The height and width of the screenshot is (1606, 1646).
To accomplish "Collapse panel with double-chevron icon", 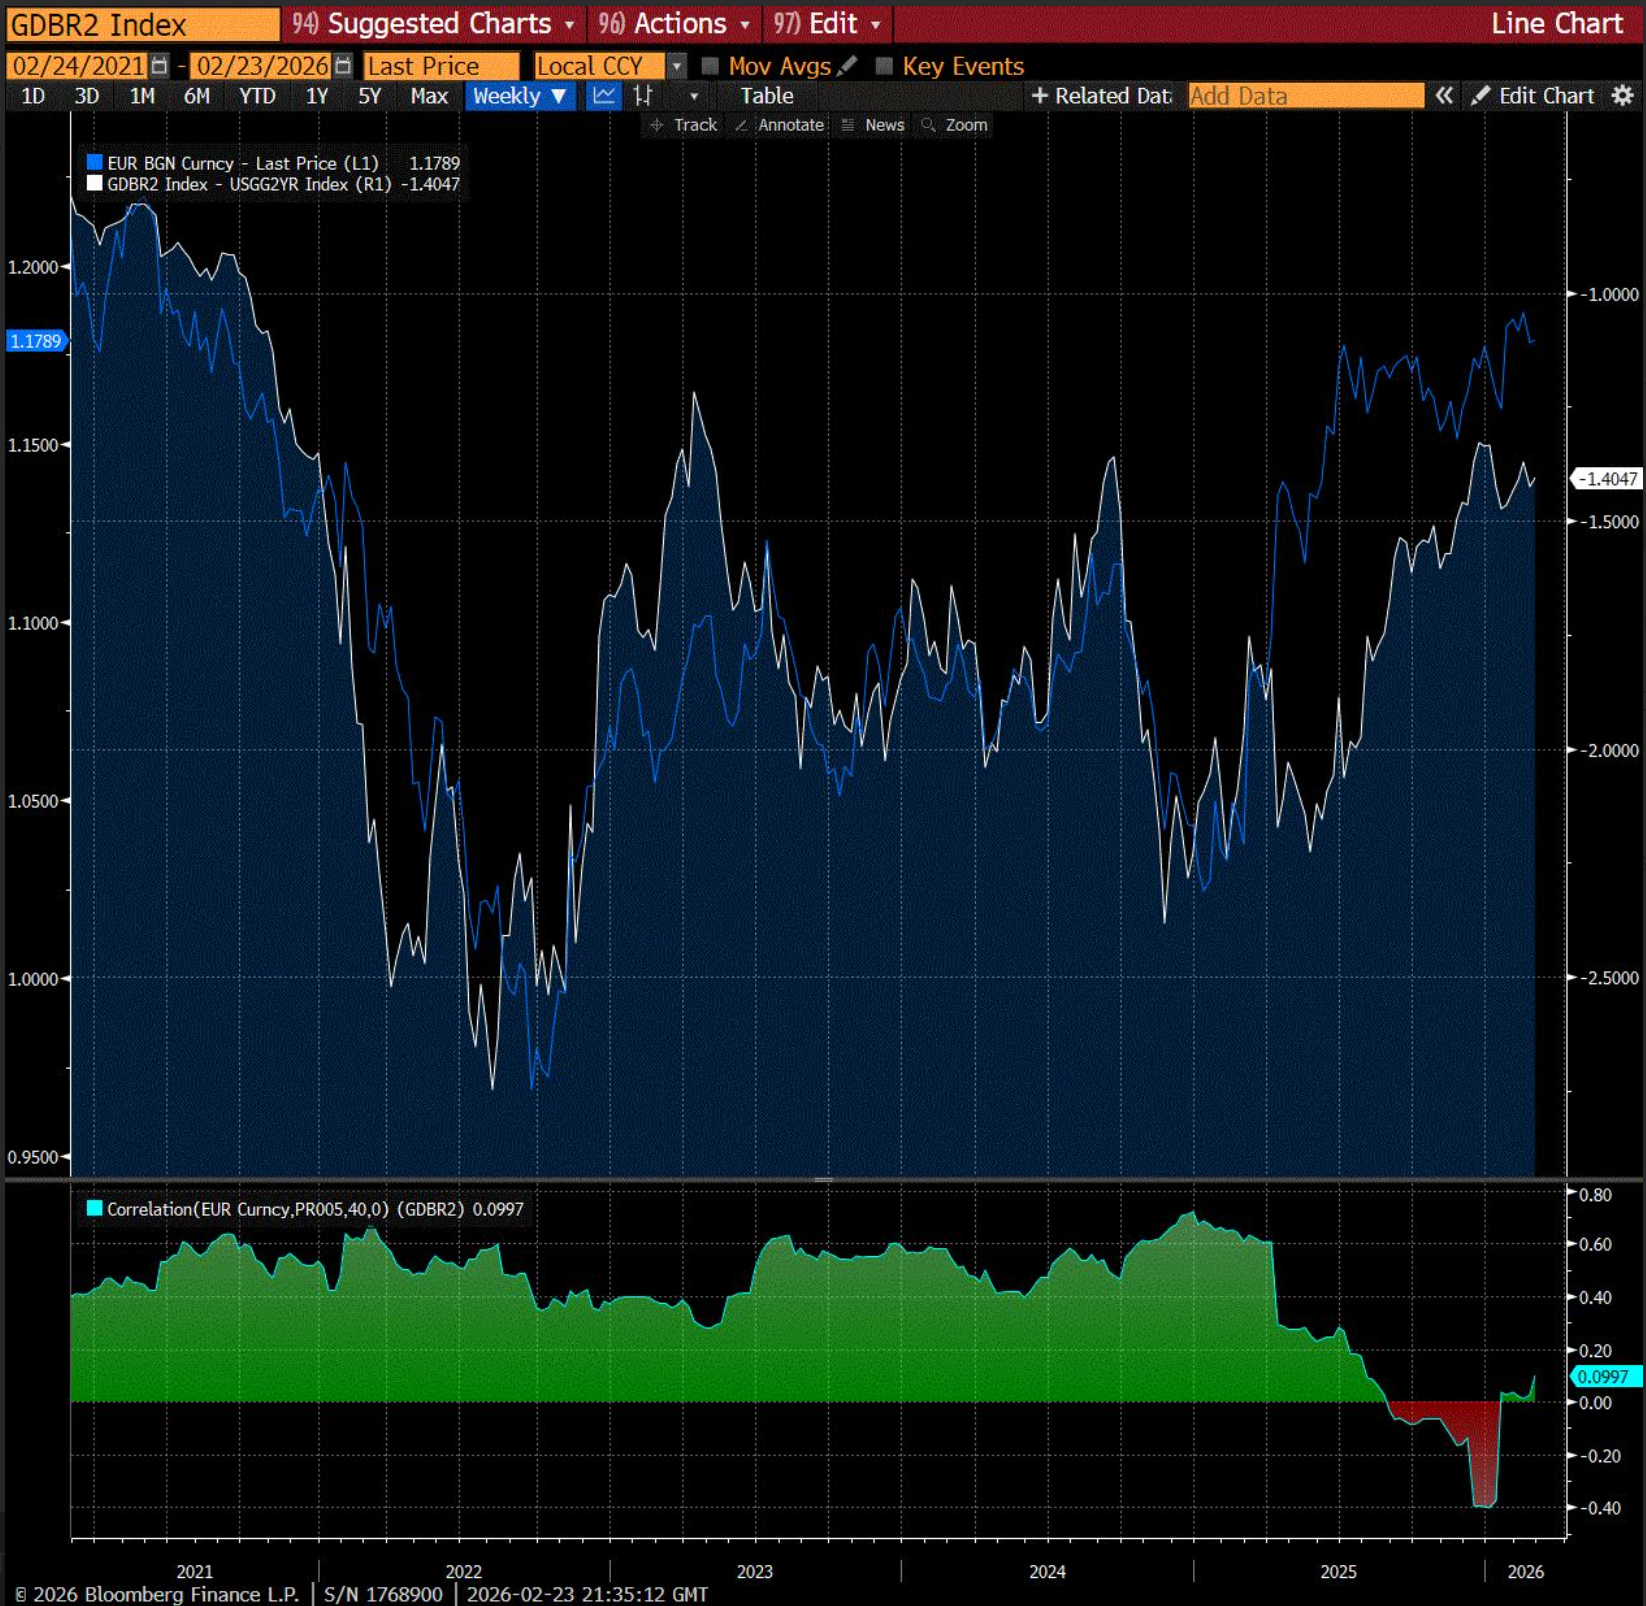I will click(1444, 96).
